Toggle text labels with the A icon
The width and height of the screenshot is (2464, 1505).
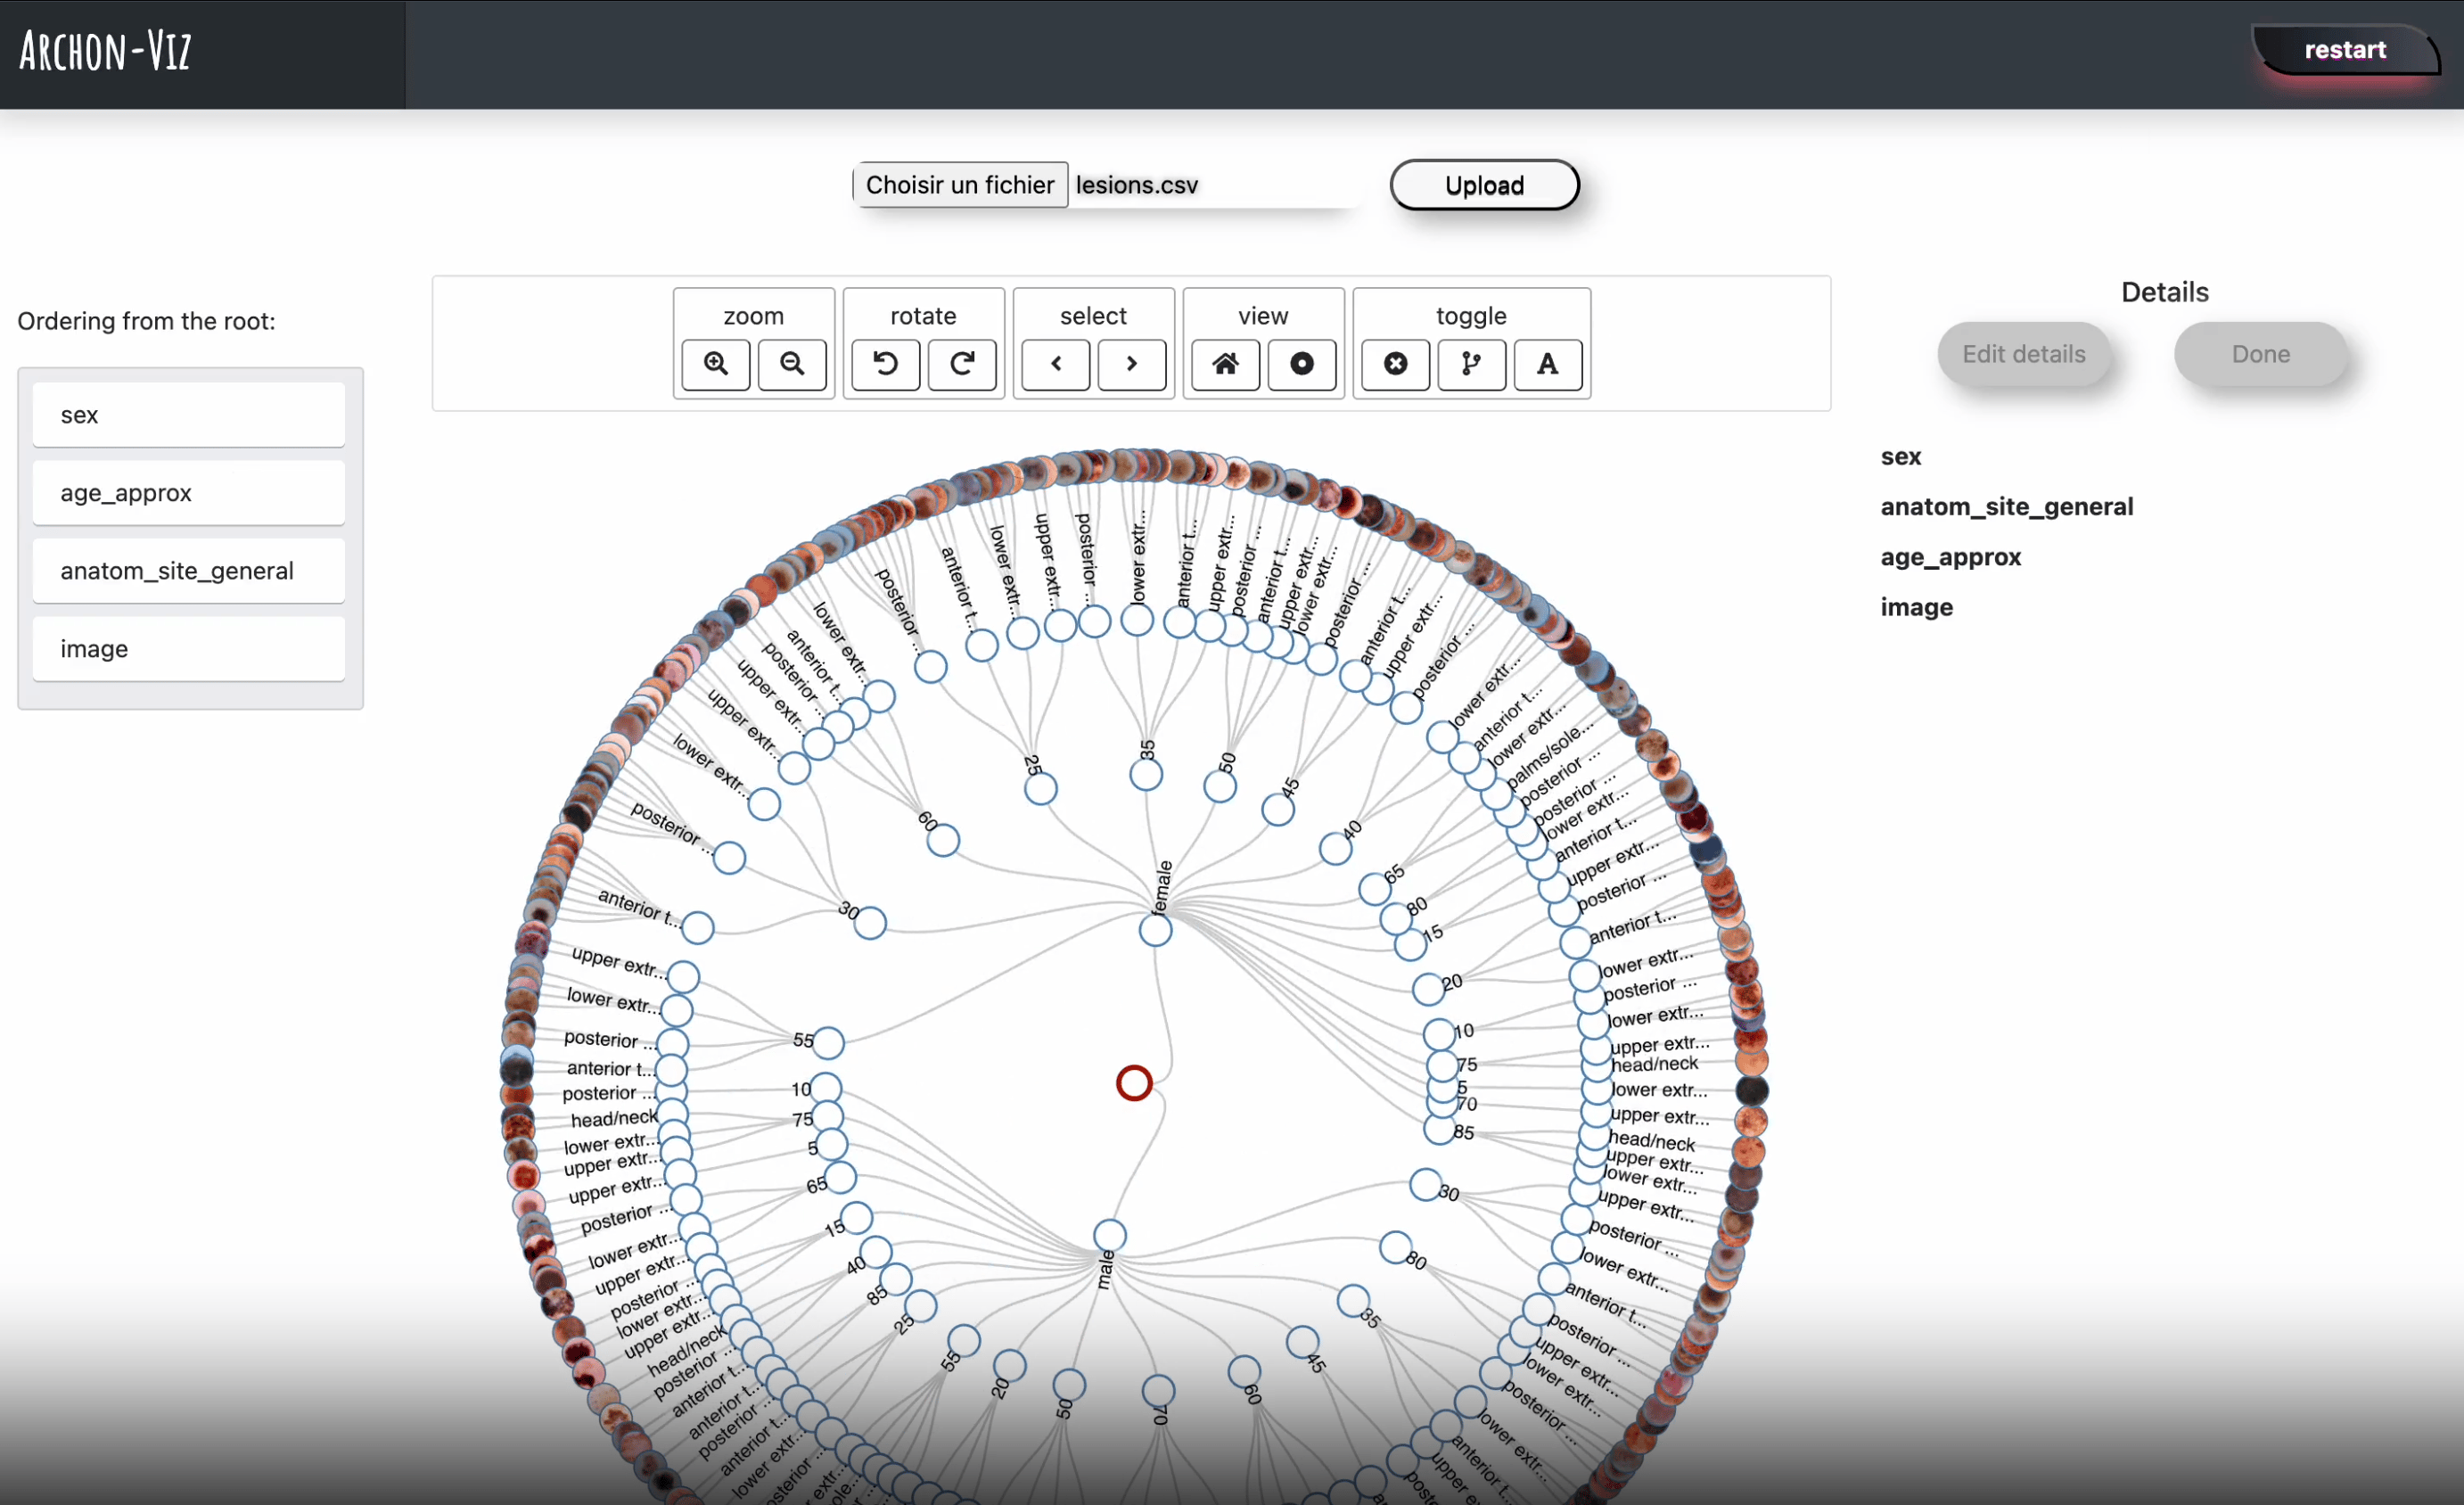point(1548,364)
